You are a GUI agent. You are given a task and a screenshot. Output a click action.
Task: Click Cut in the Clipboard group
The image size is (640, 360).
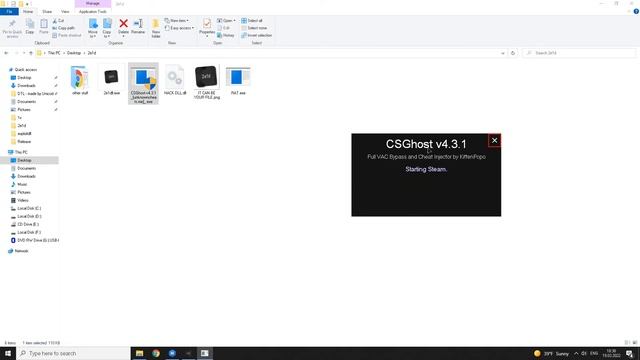pyautogui.click(x=58, y=20)
